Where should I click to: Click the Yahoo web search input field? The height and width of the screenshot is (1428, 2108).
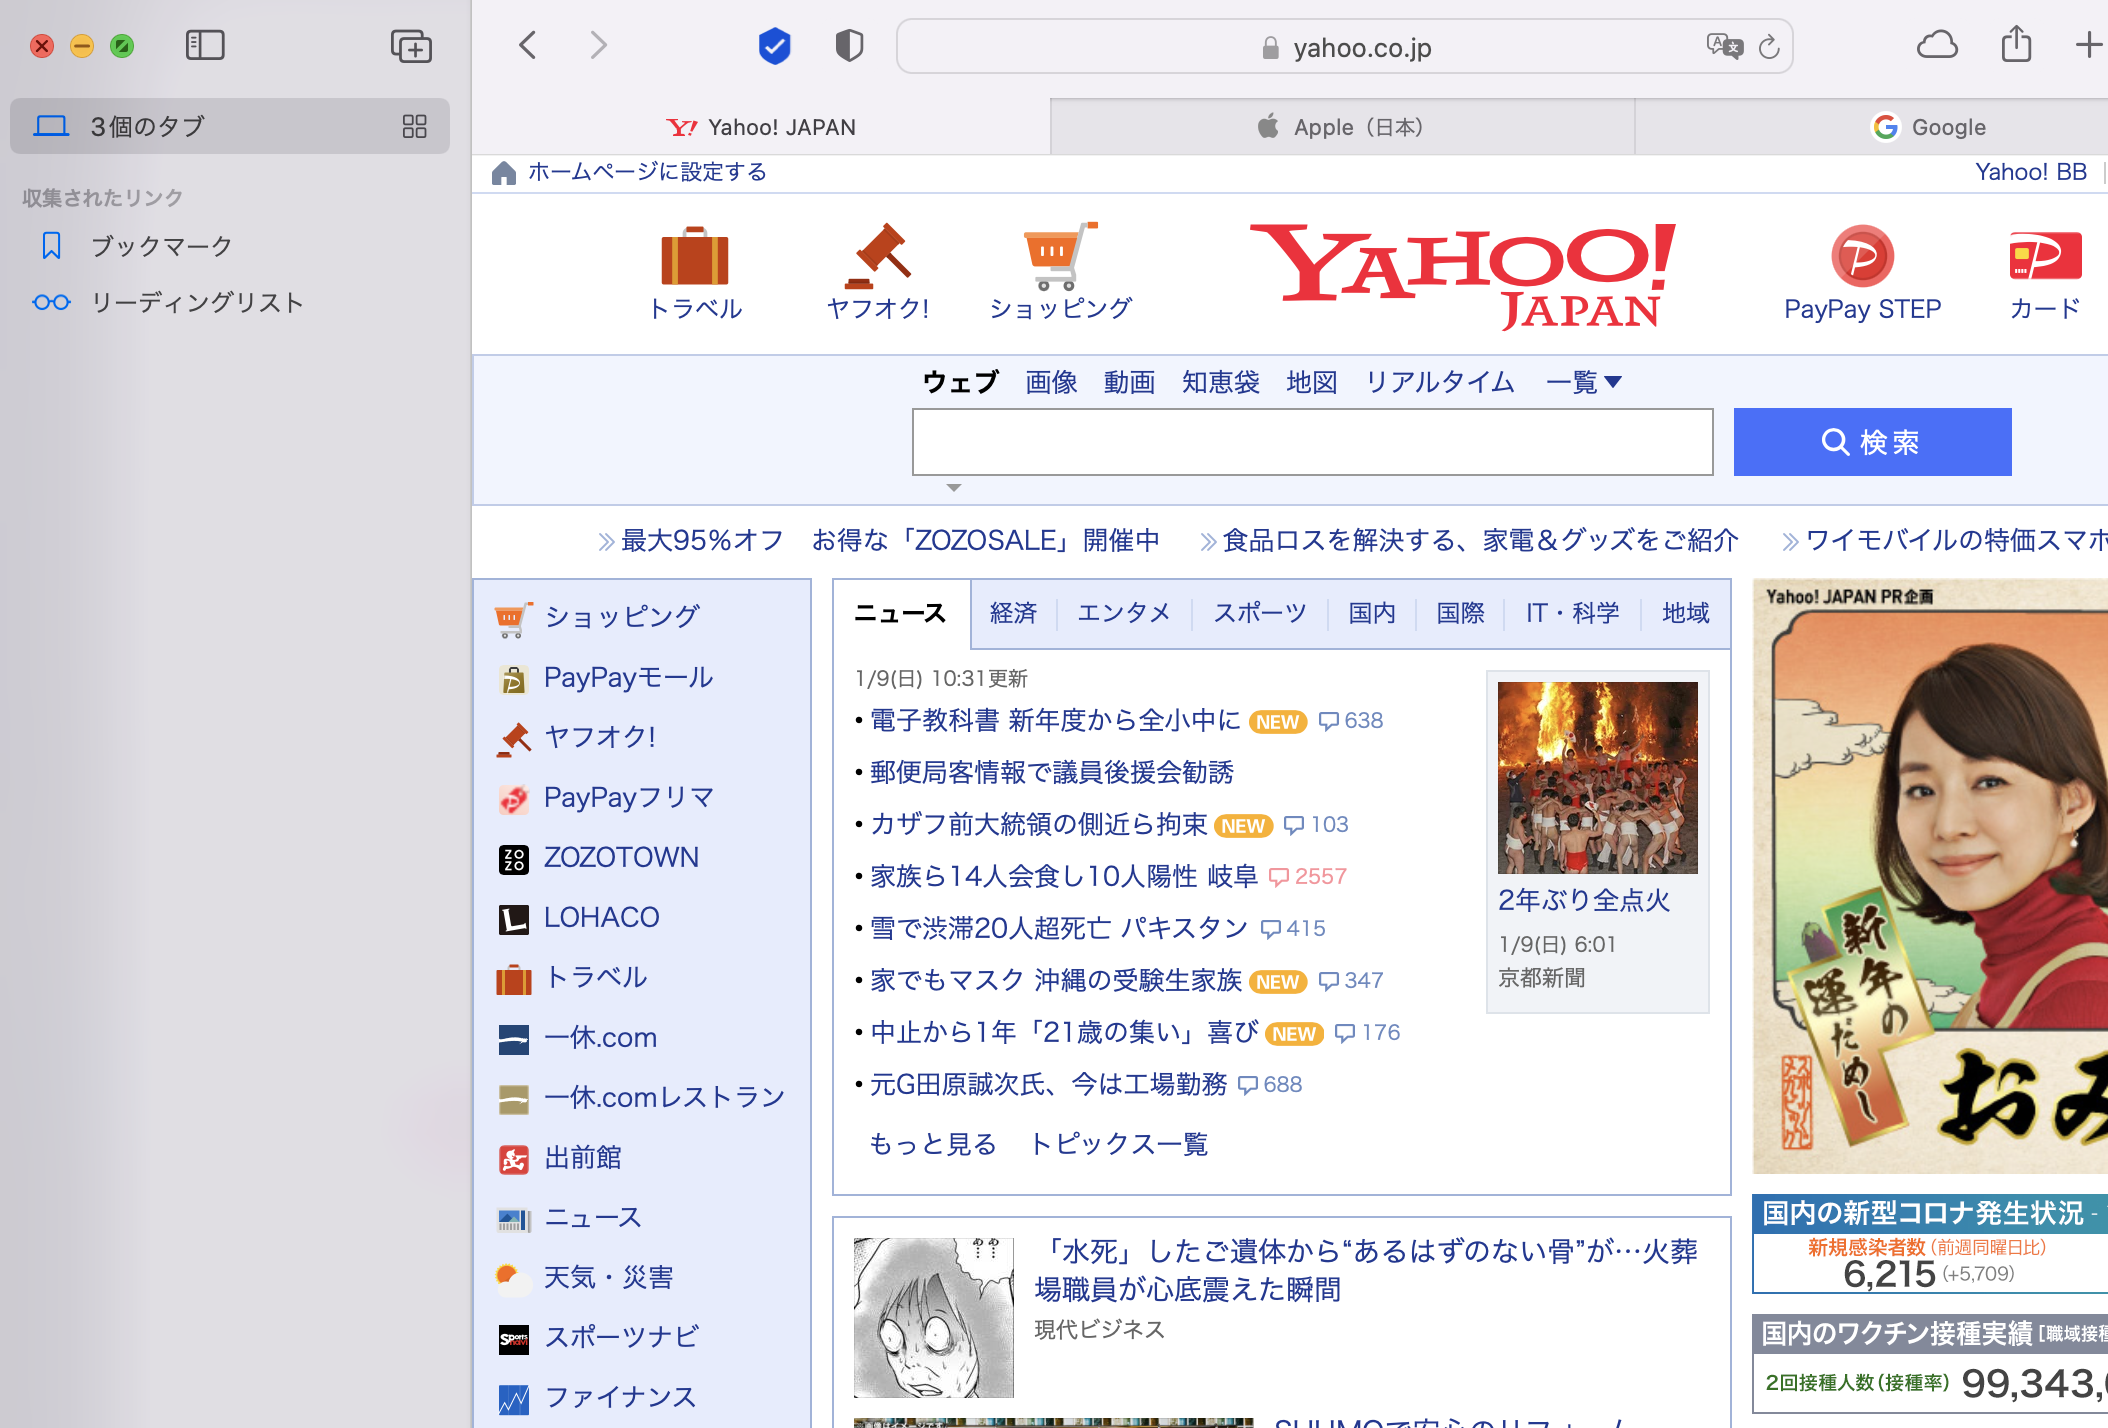pyautogui.click(x=1312, y=442)
